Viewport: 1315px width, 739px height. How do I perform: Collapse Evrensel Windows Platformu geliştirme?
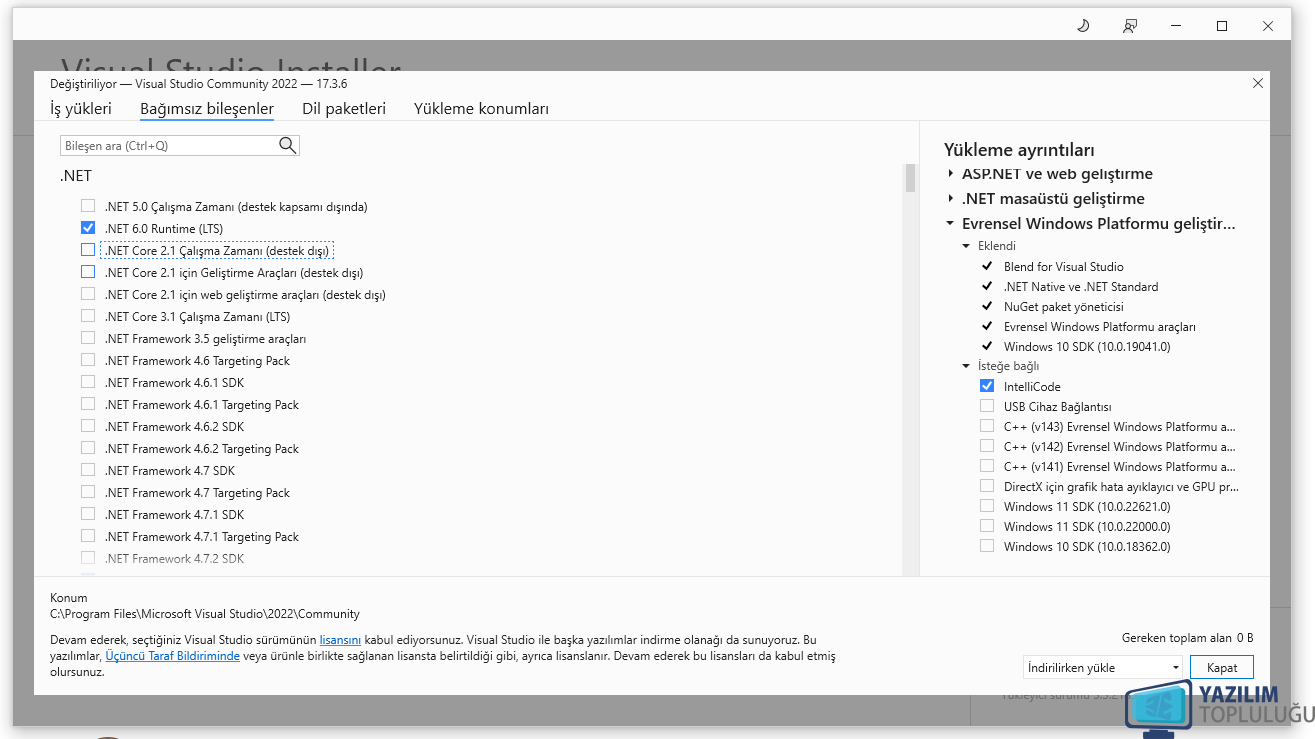pos(950,224)
